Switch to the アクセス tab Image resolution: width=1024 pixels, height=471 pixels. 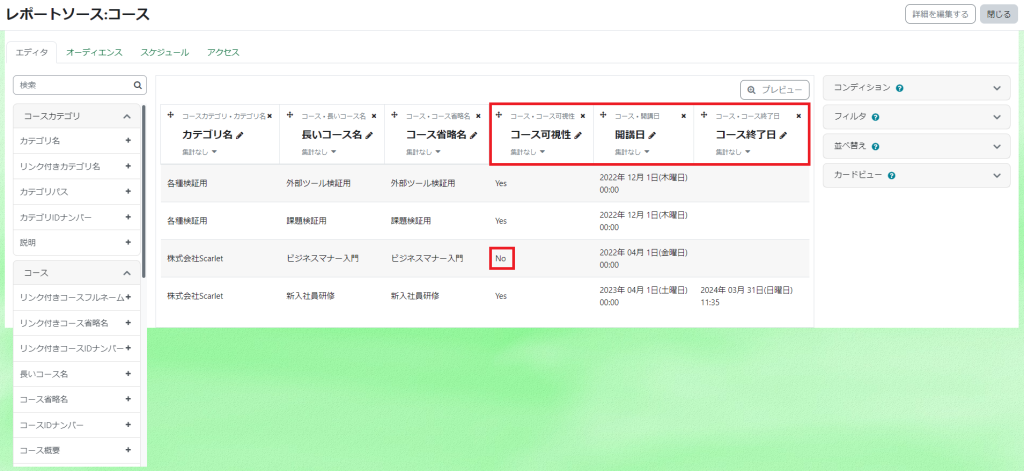pos(223,52)
